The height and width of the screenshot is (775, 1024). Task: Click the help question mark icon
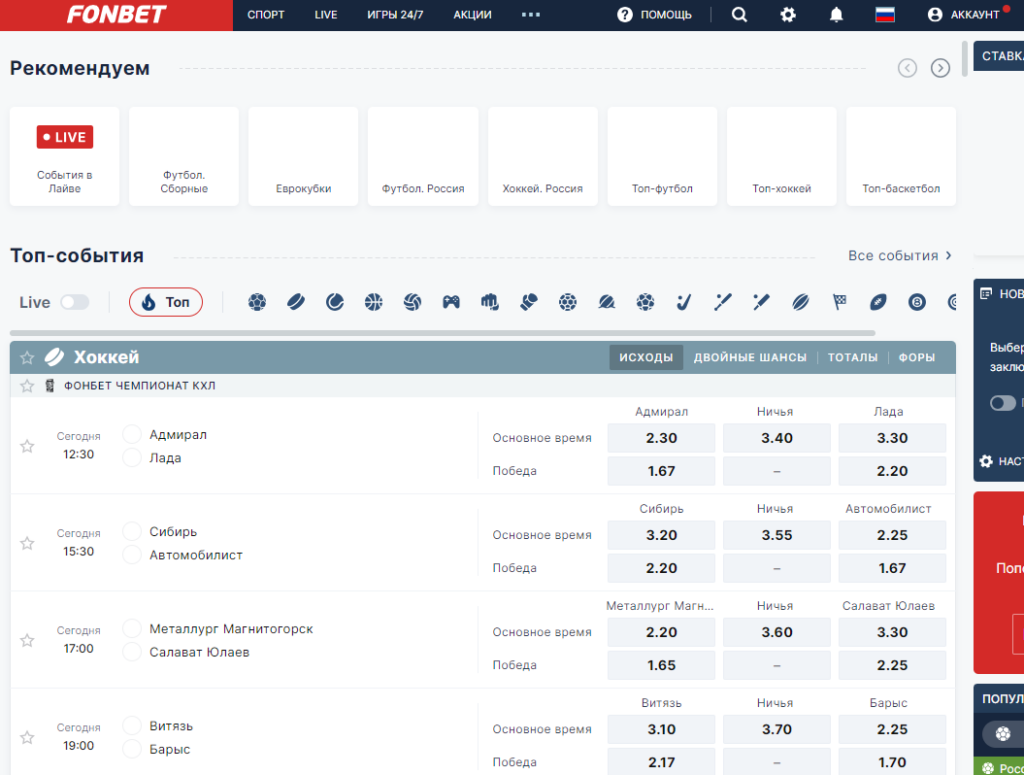point(625,14)
